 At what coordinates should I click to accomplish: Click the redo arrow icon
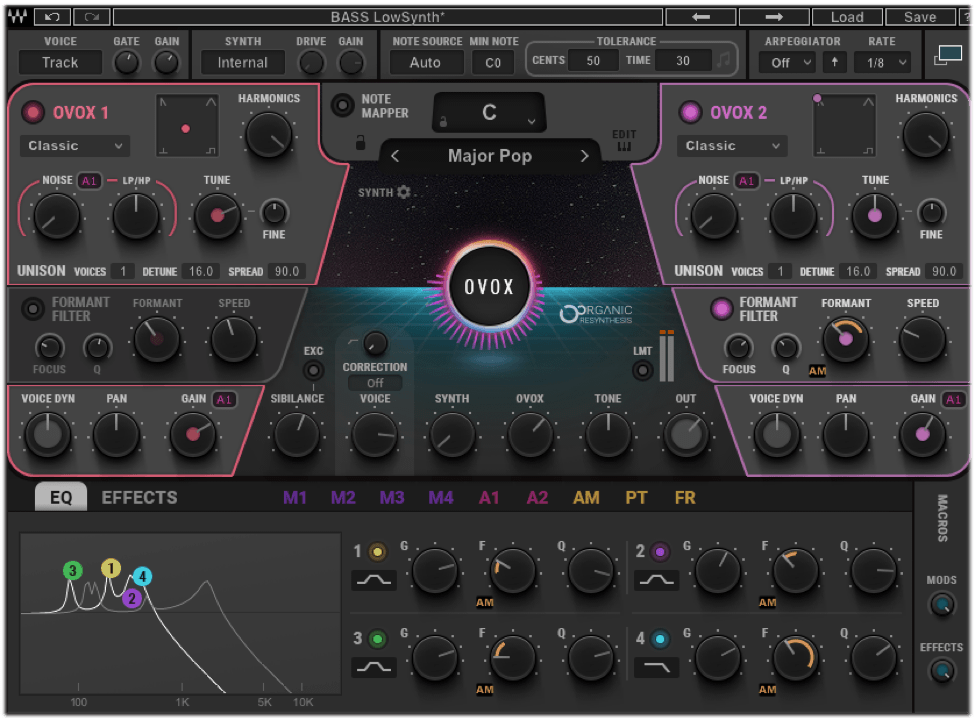point(92,17)
